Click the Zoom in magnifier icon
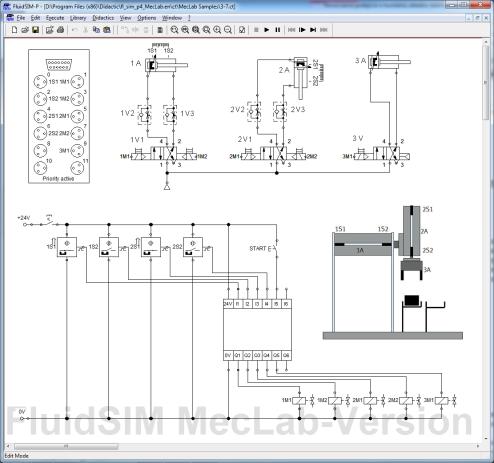Viewport: 494px width, 463px height. 217,30
